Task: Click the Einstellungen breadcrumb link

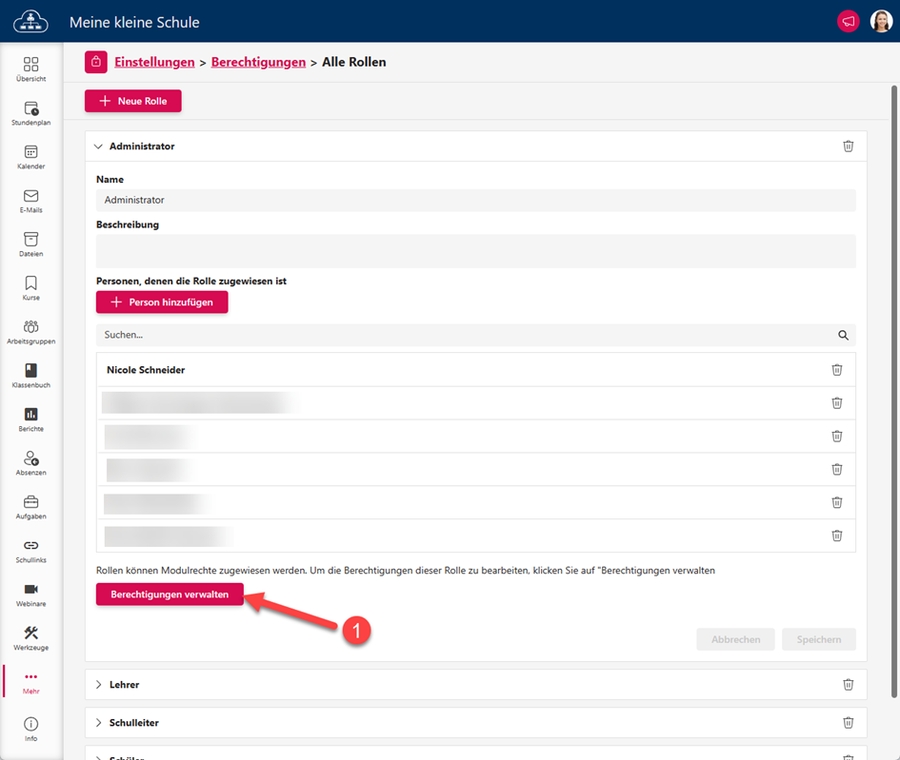Action: [x=154, y=62]
